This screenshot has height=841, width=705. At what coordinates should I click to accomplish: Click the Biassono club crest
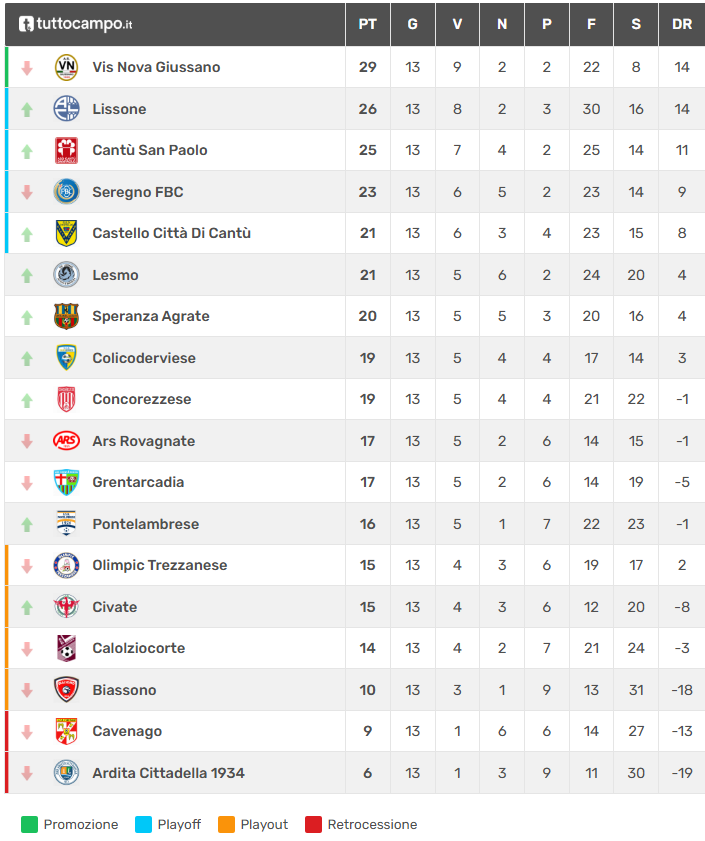pos(66,690)
